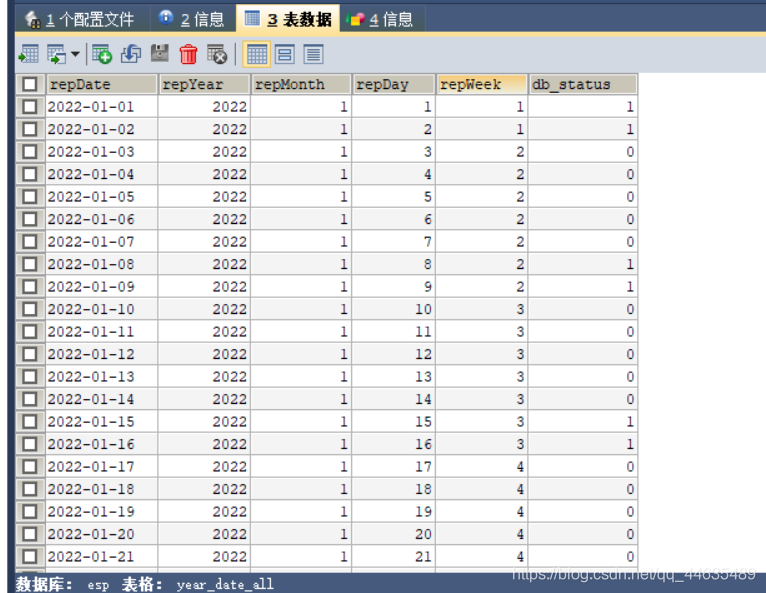Click db_status cell in the 2022-01-08 row
Screen dimensions: 766x593
pos(583,264)
